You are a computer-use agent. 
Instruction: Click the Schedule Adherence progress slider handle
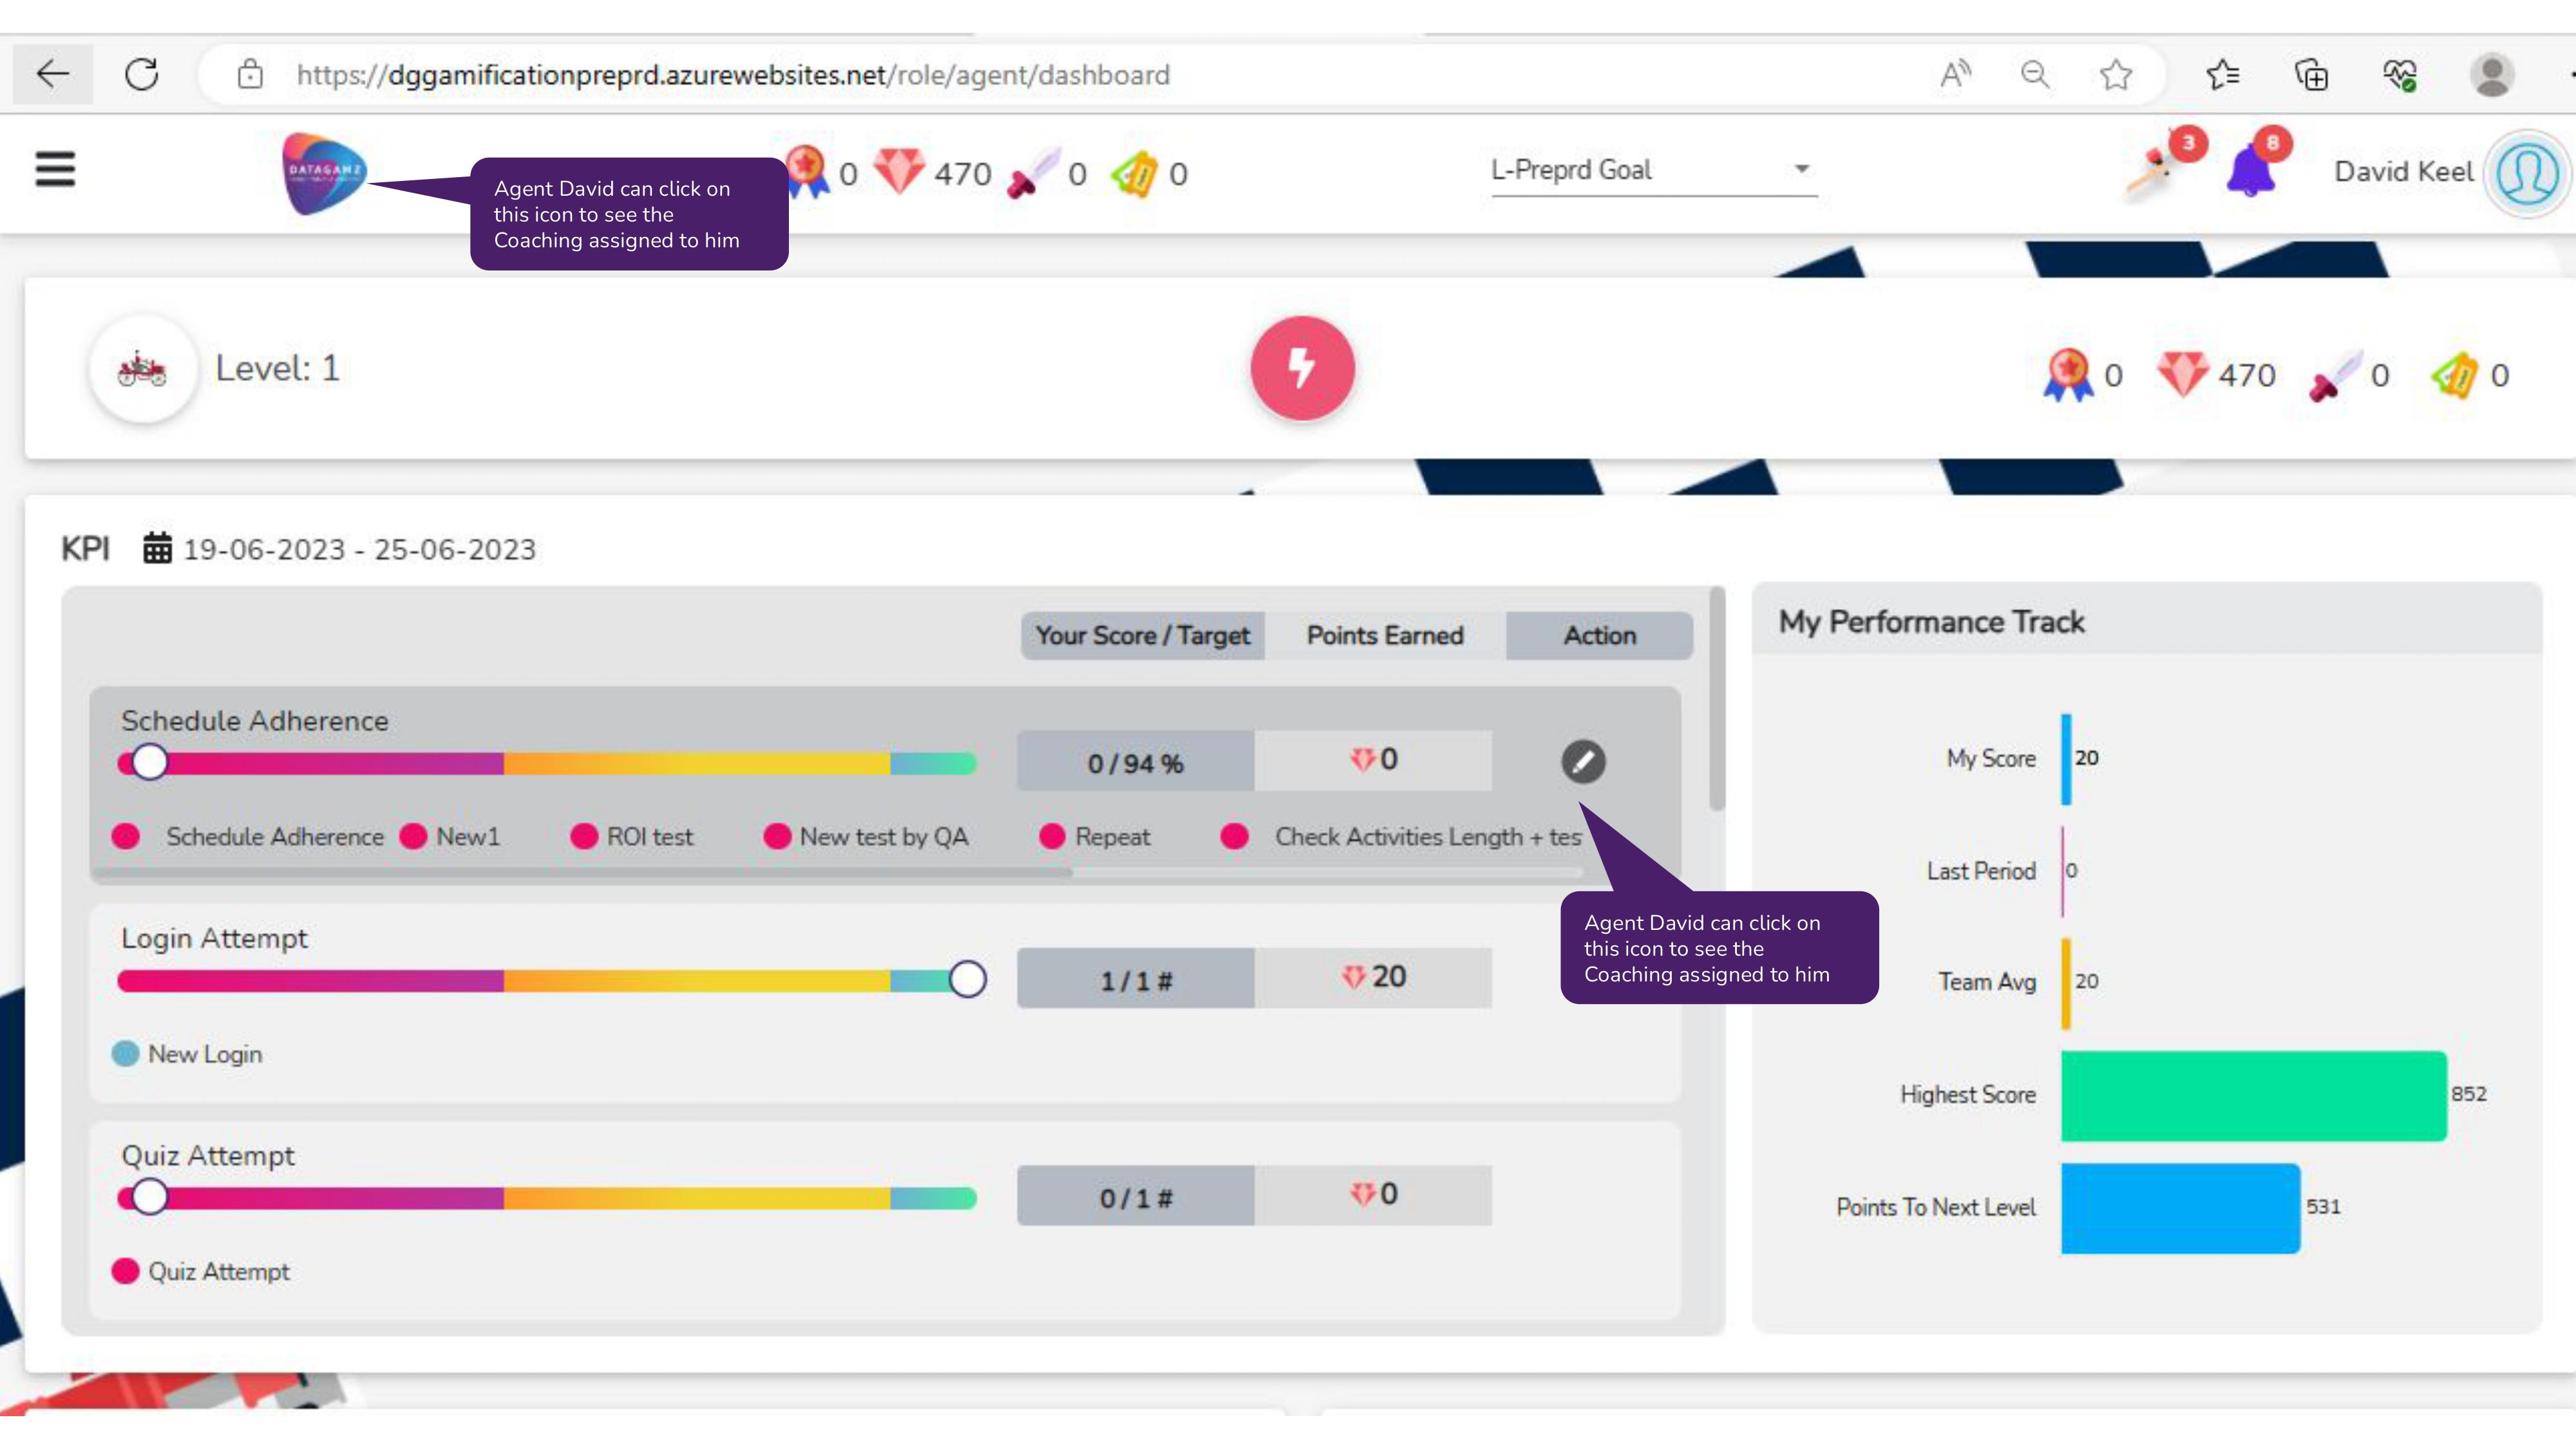[150, 762]
